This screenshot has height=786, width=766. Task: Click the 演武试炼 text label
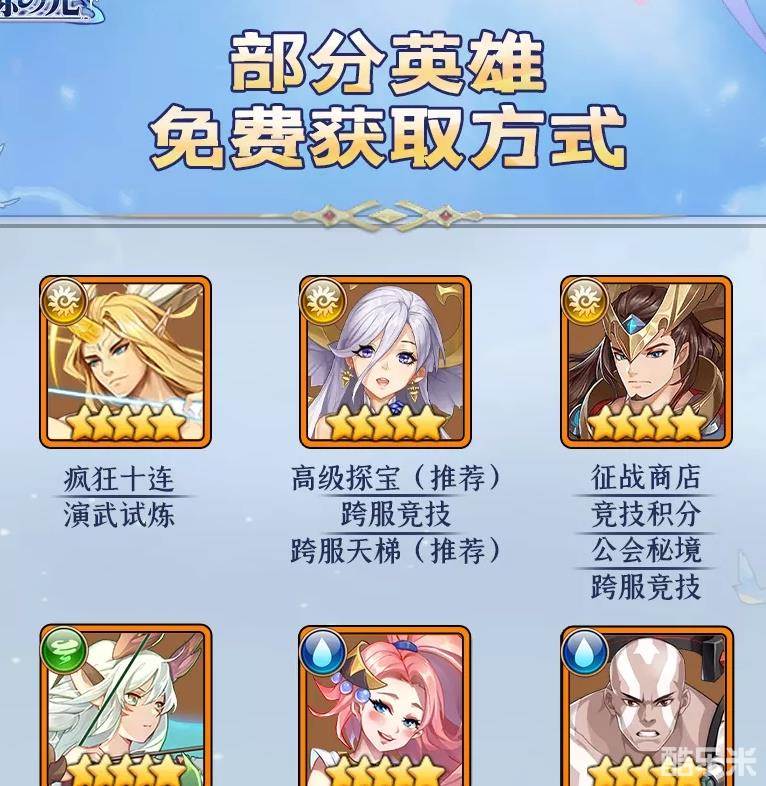coord(119,515)
